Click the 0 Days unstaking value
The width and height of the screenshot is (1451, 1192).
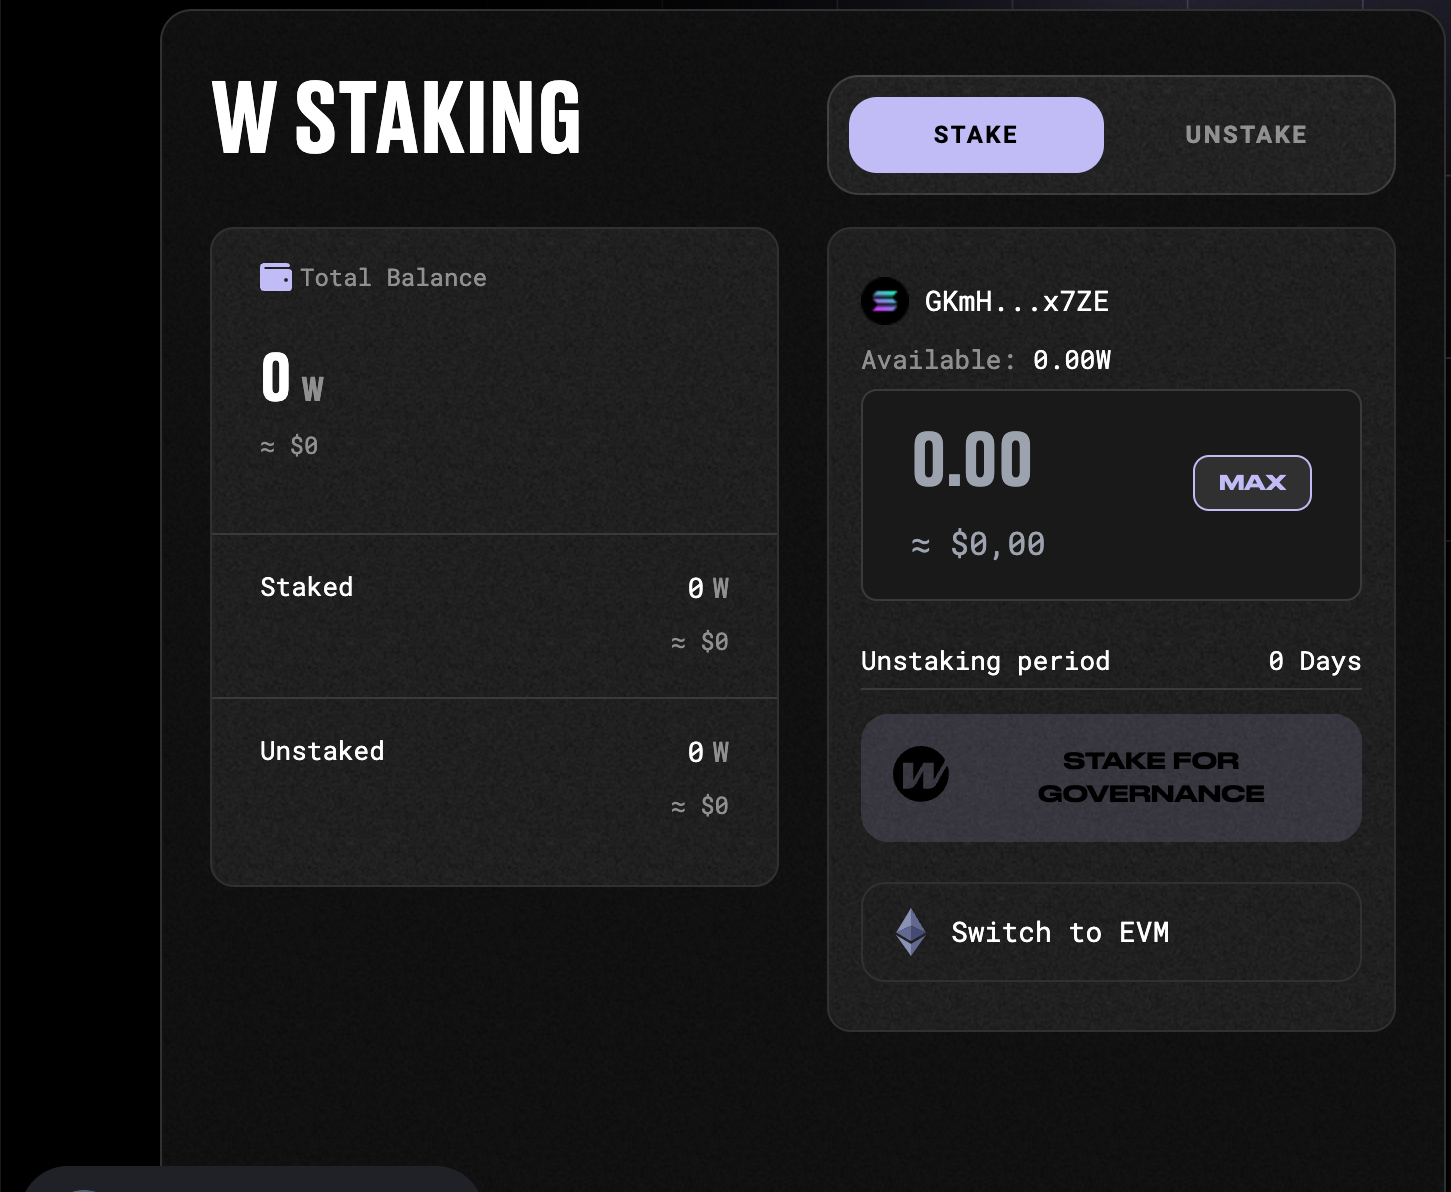[1314, 661]
